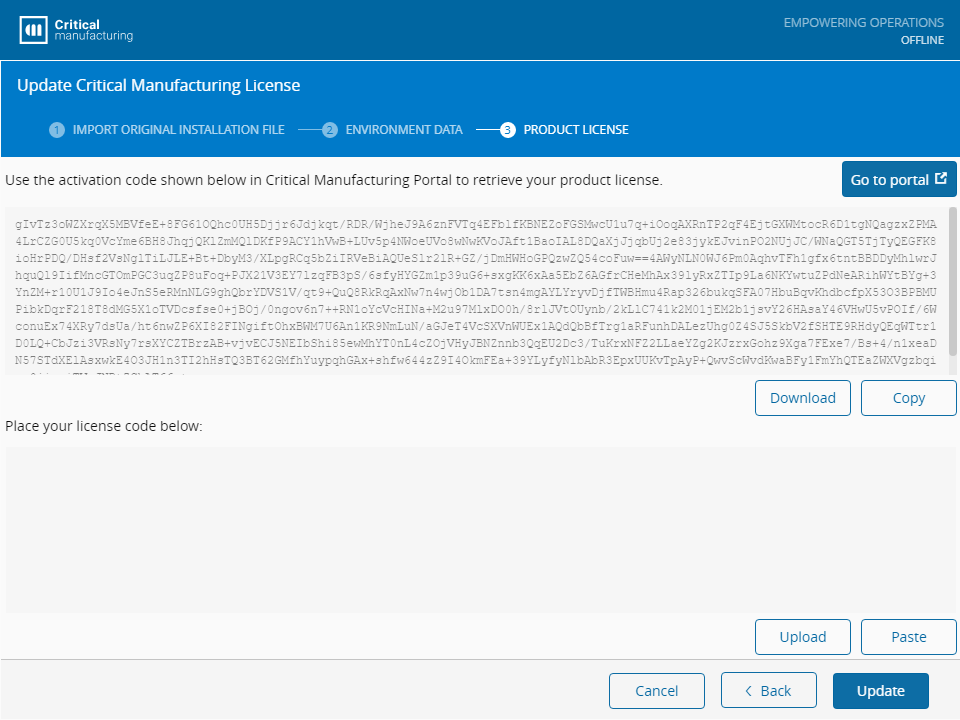
Task: Upload a license code file
Action: [x=803, y=637]
